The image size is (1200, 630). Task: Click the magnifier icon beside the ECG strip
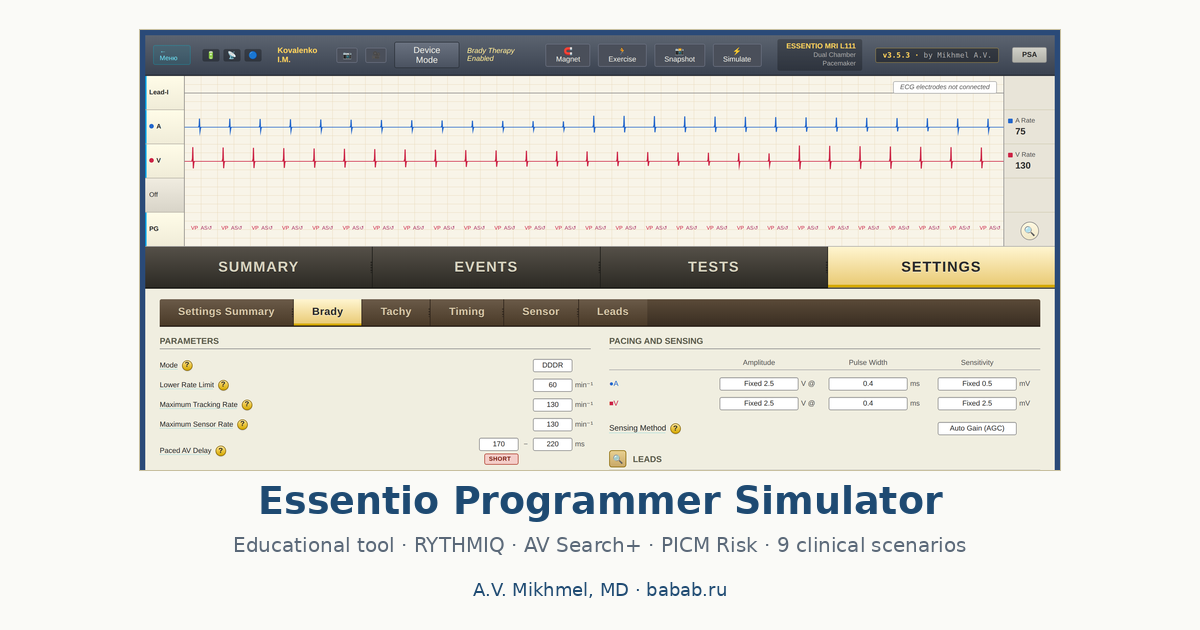click(x=1029, y=231)
